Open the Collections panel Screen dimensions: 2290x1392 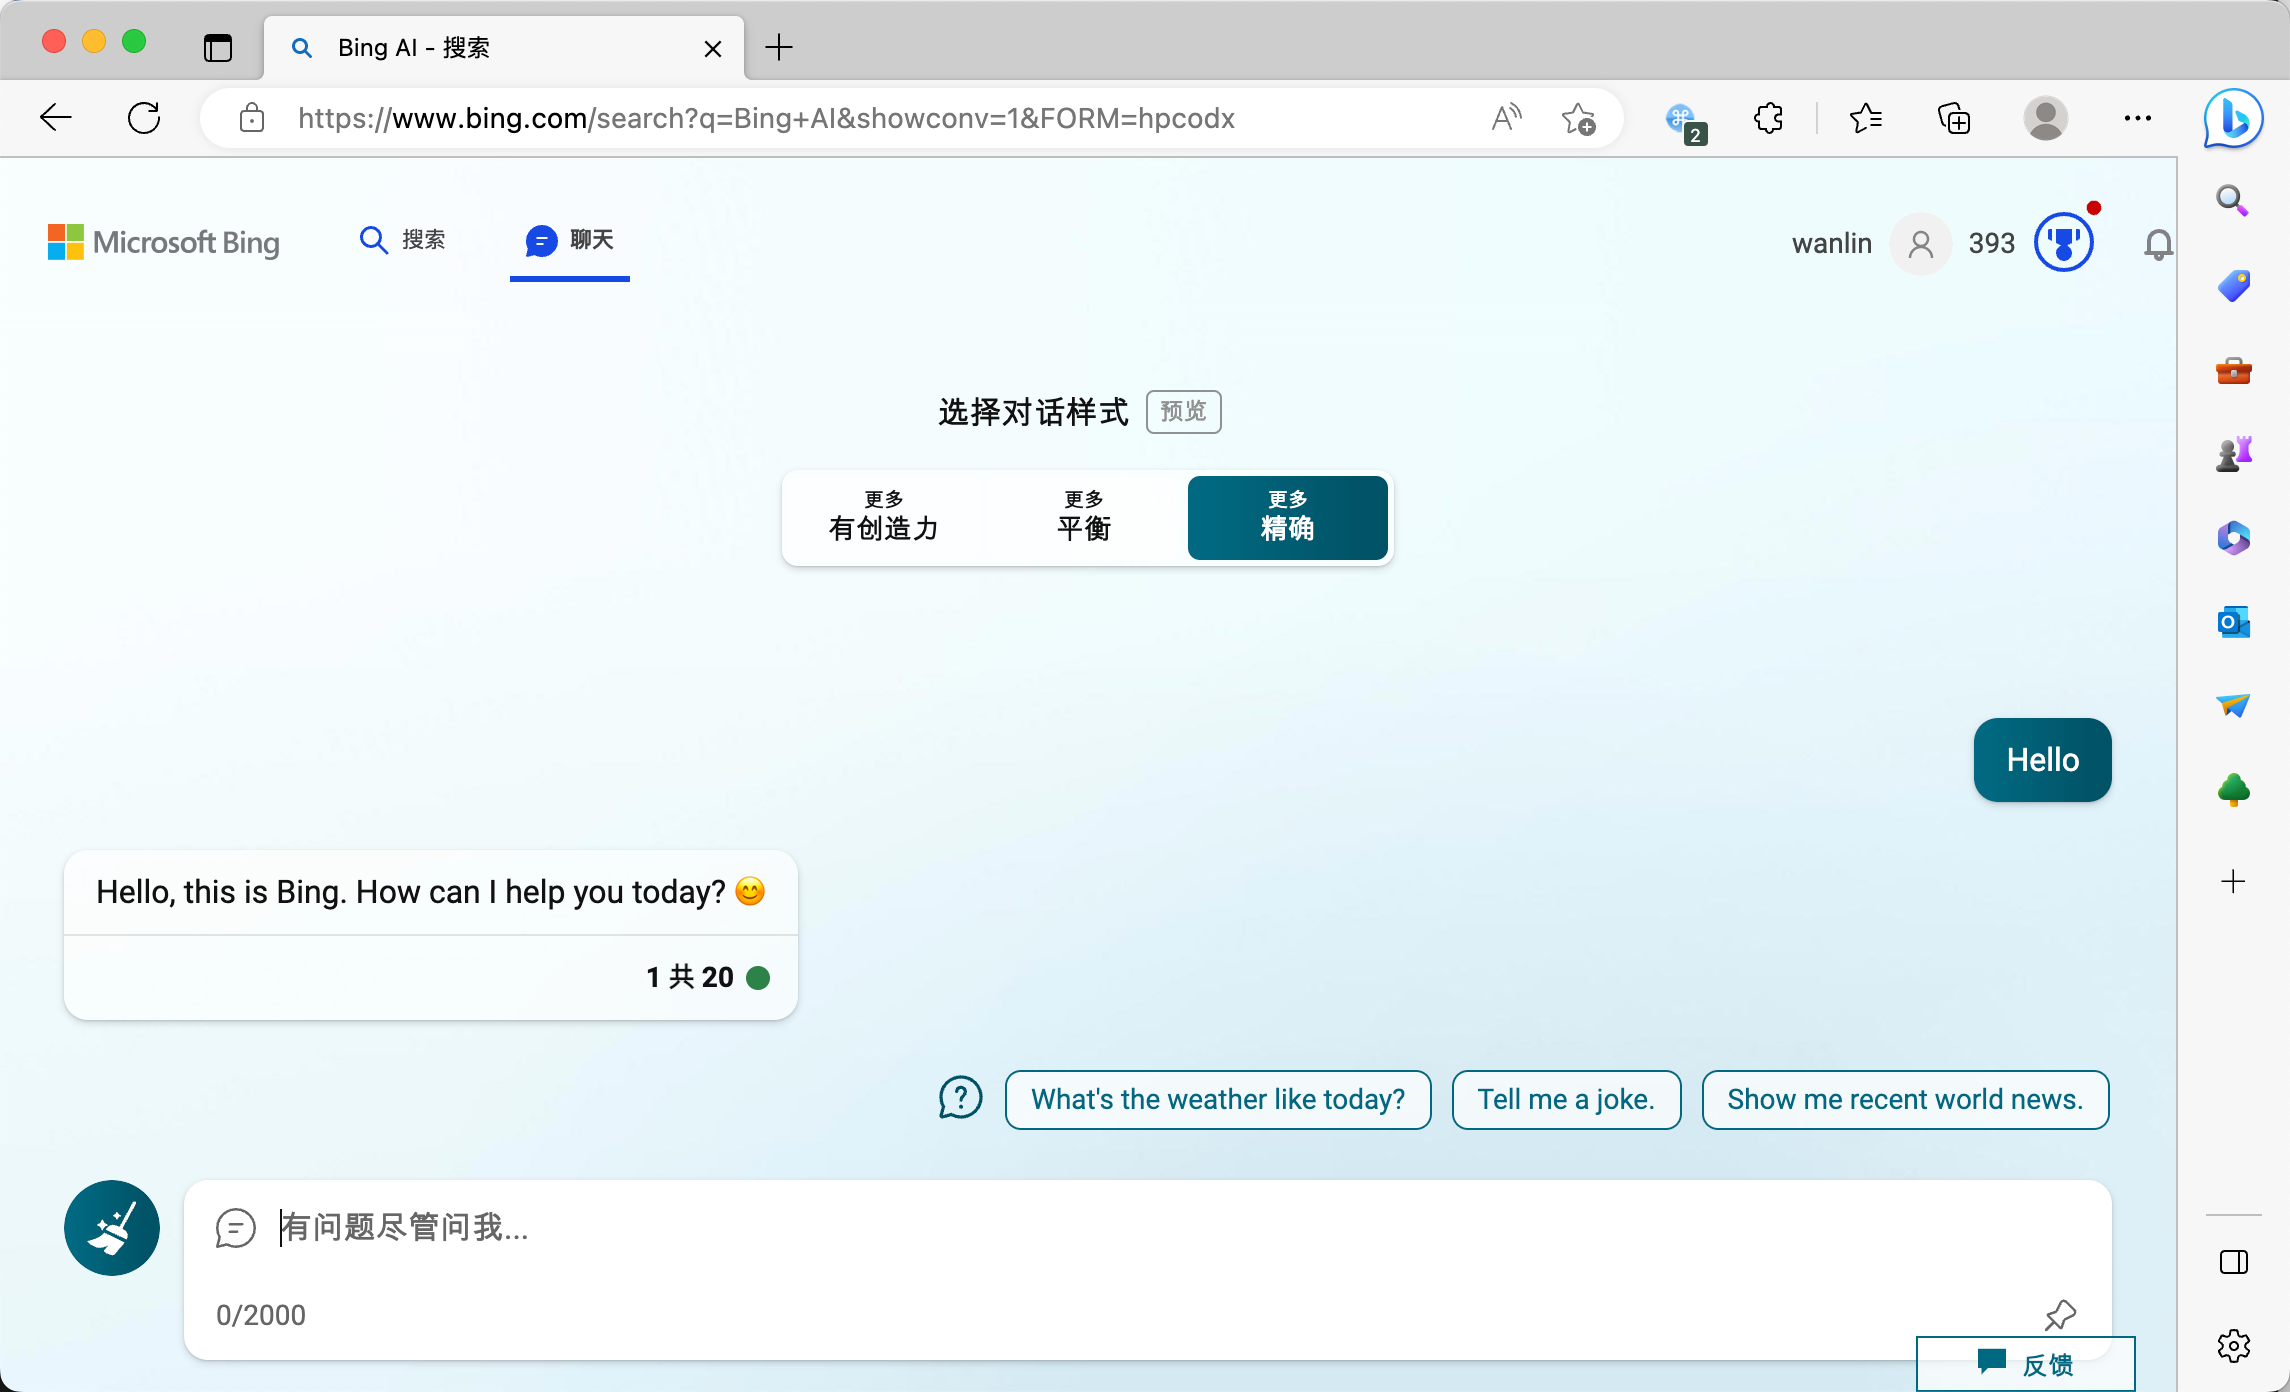pos(1954,118)
